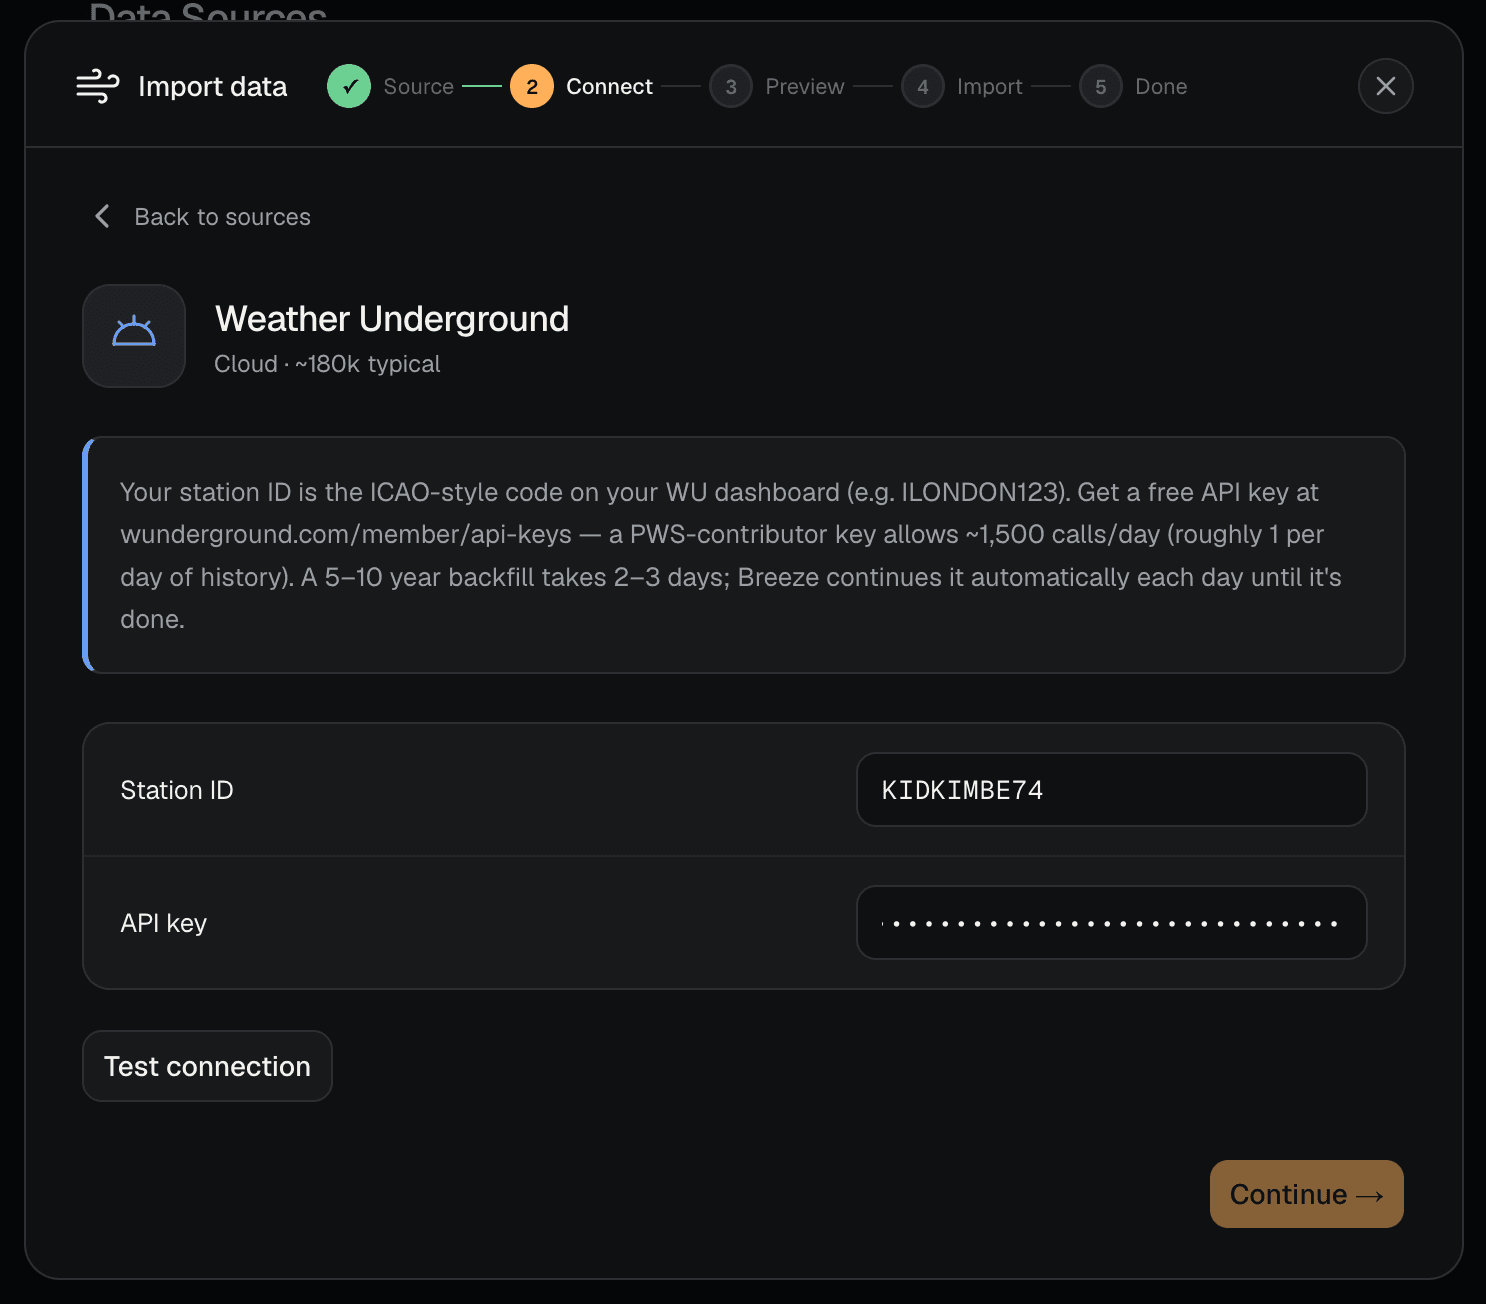Close the Import data dialog

click(x=1386, y=86)
